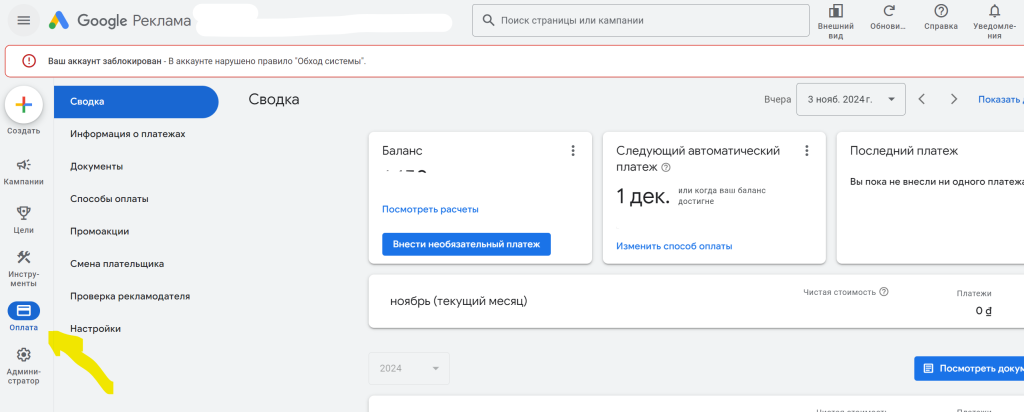1024x412 pixels.
Task: Go to next date with right chevron
Action: click(x=954, y=99)
